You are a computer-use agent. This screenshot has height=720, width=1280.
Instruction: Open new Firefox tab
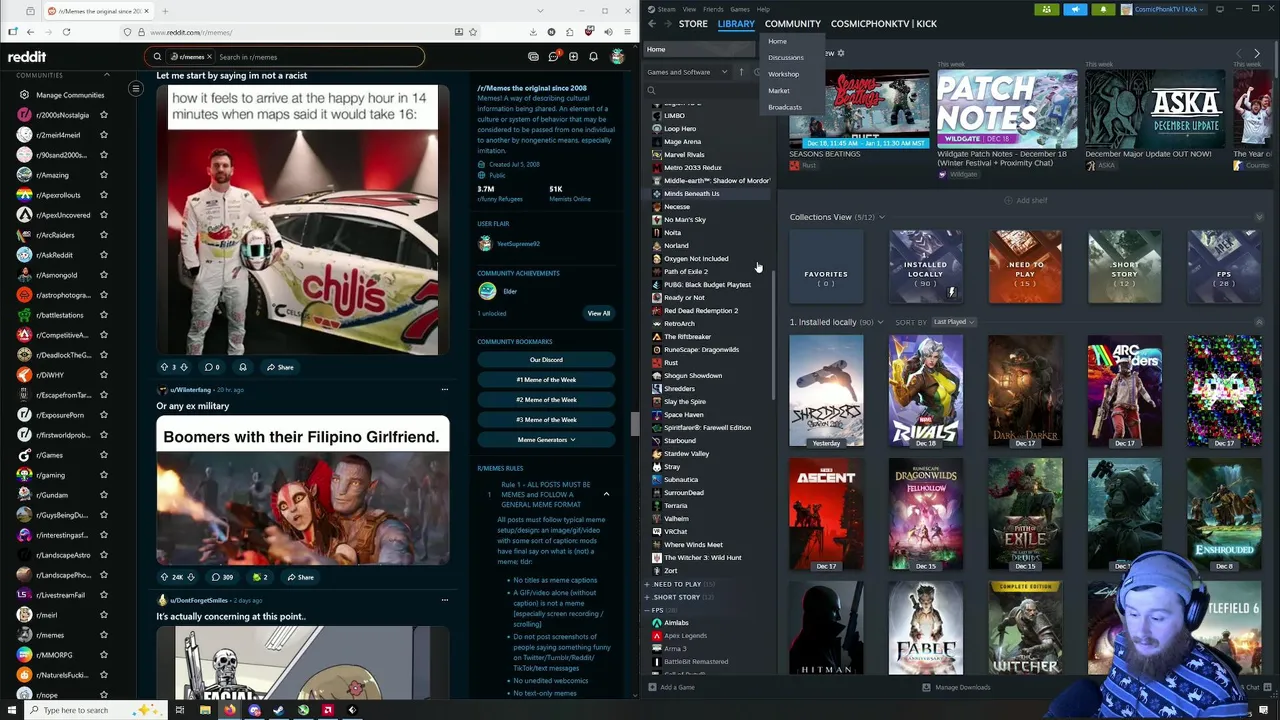click(x=165, y=11)
